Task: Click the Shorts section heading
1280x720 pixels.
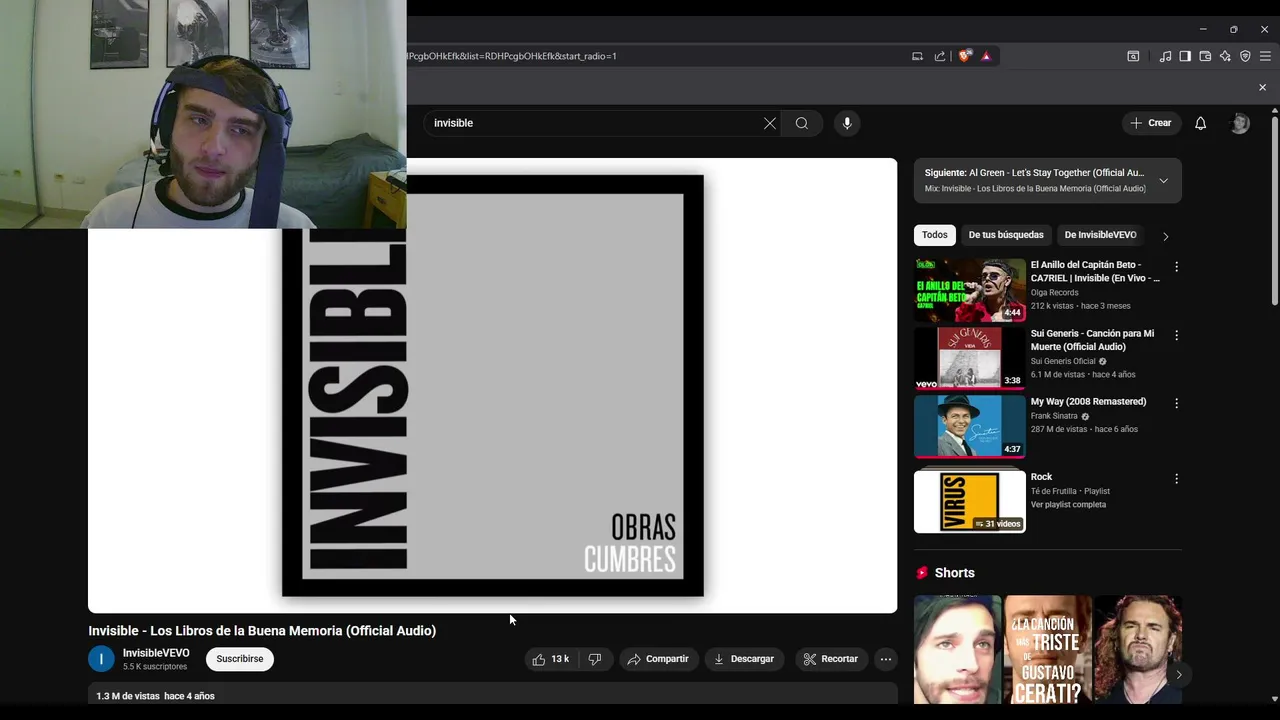Action: pos(954,573)
